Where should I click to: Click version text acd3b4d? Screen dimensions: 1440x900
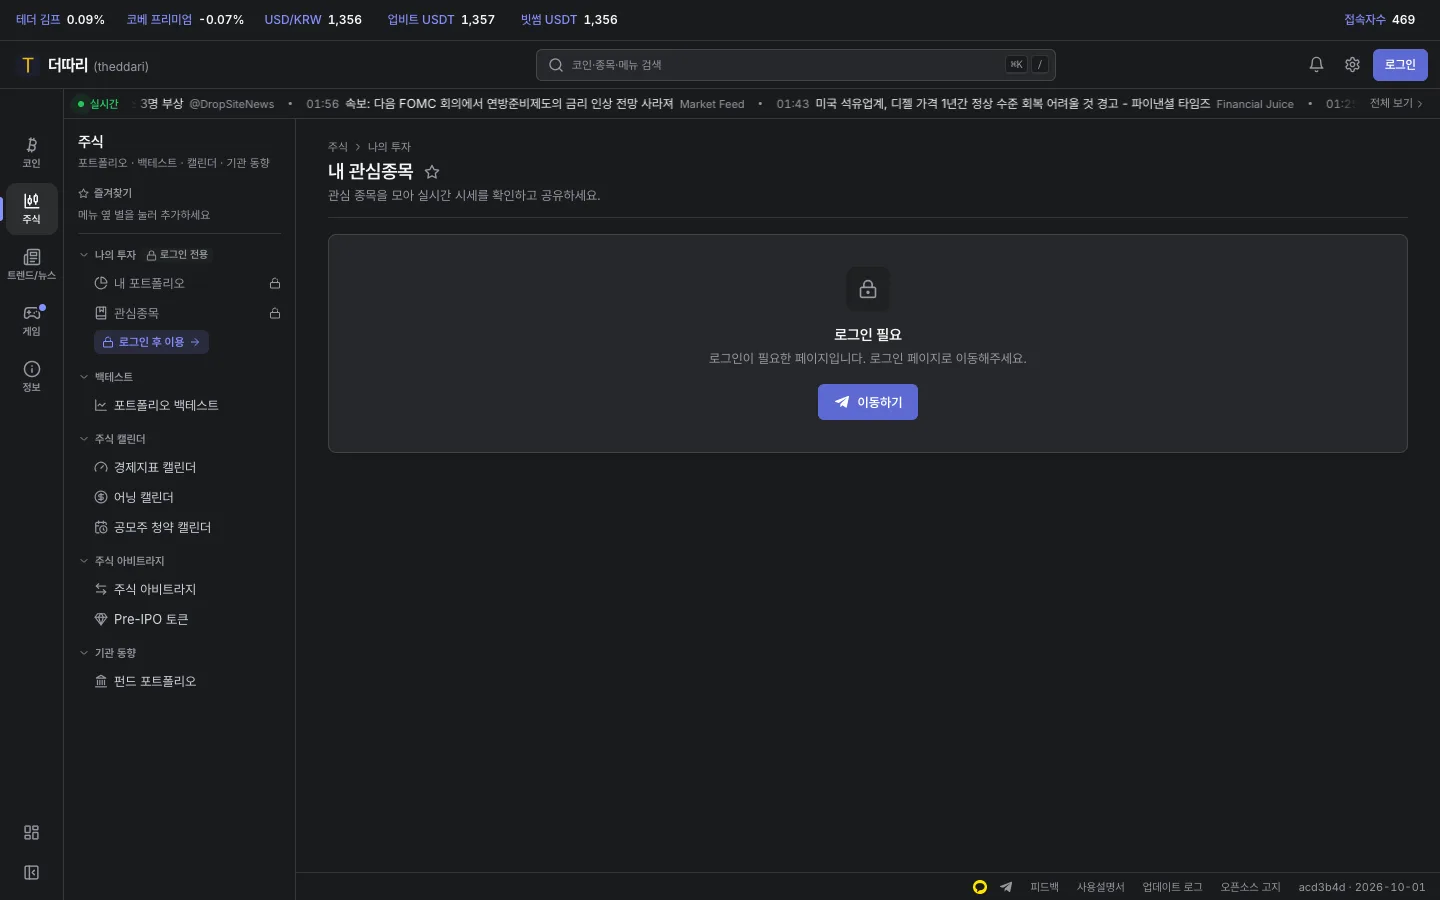click(1322, 887)
